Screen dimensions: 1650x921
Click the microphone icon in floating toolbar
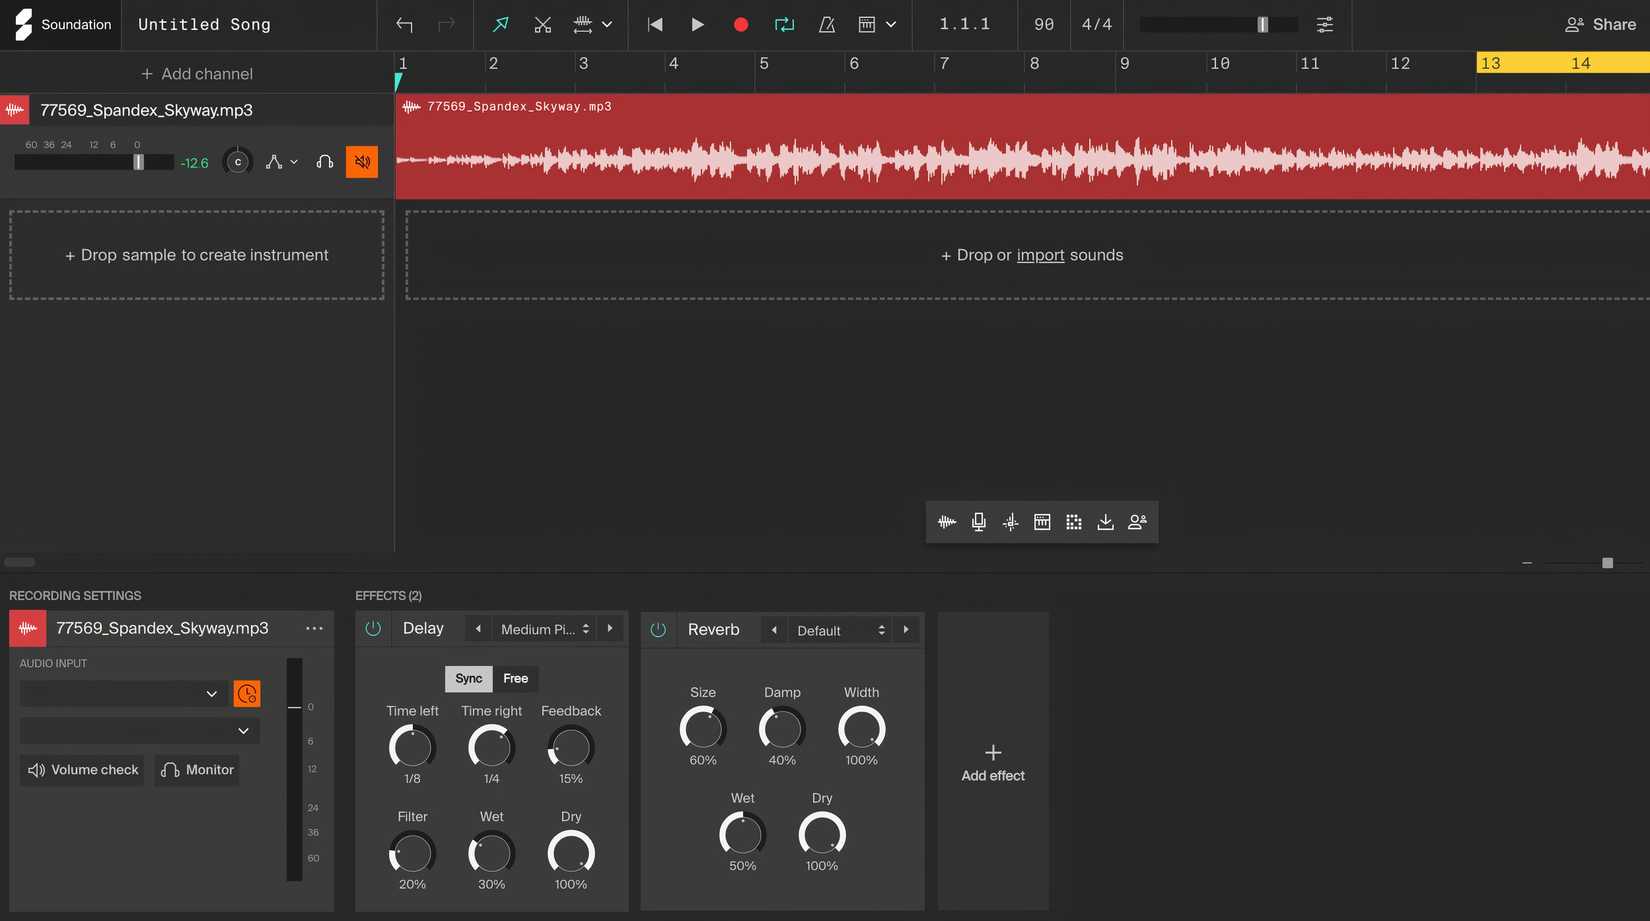(978, 522)
